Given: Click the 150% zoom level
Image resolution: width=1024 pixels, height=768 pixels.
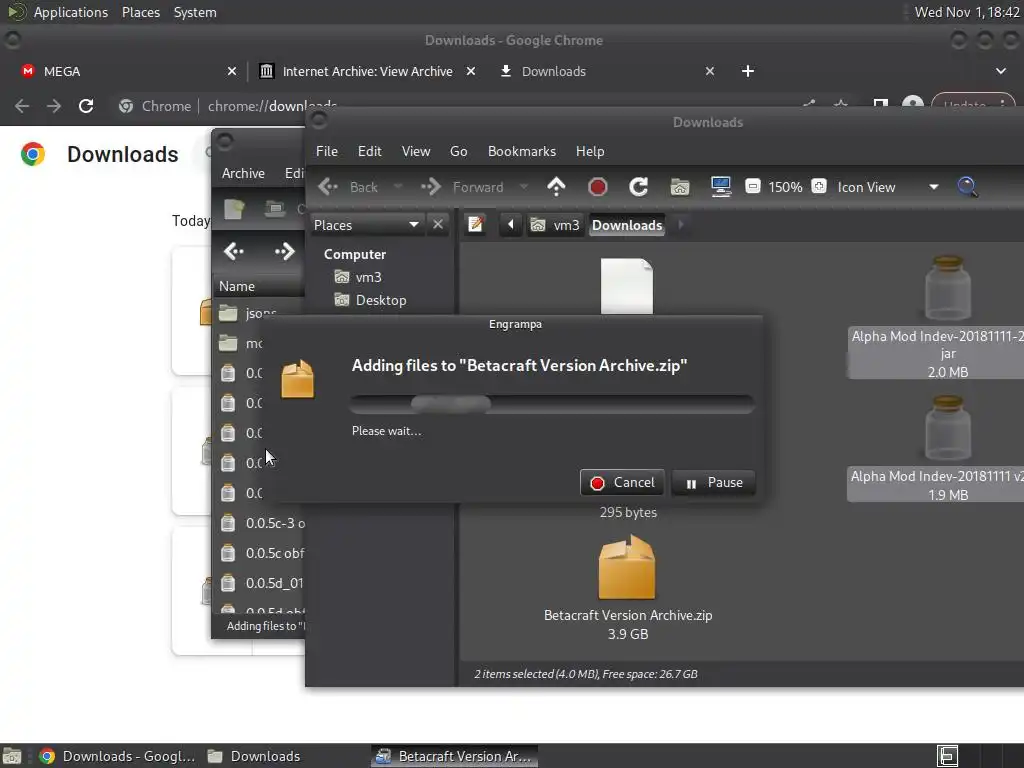Looking at the screenshot, I should 785,187.
